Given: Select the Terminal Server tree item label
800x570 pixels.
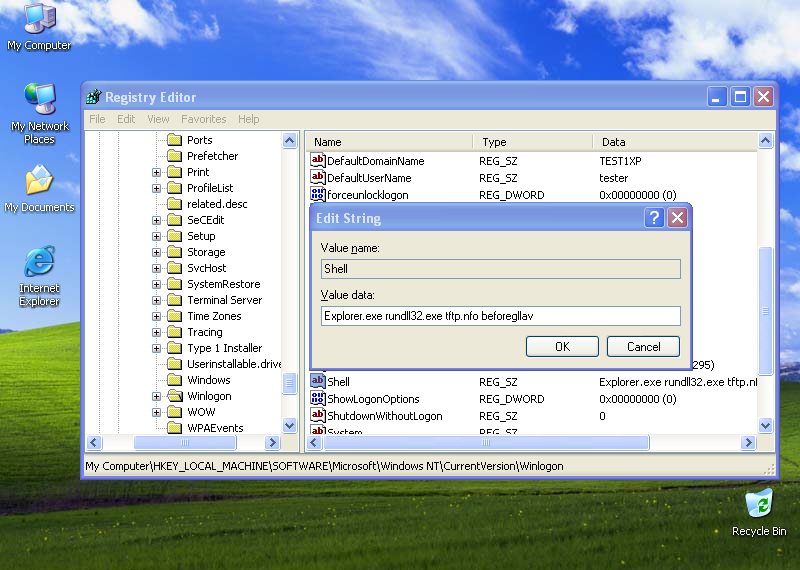Looking at the screenshot, I should [224, 300].
